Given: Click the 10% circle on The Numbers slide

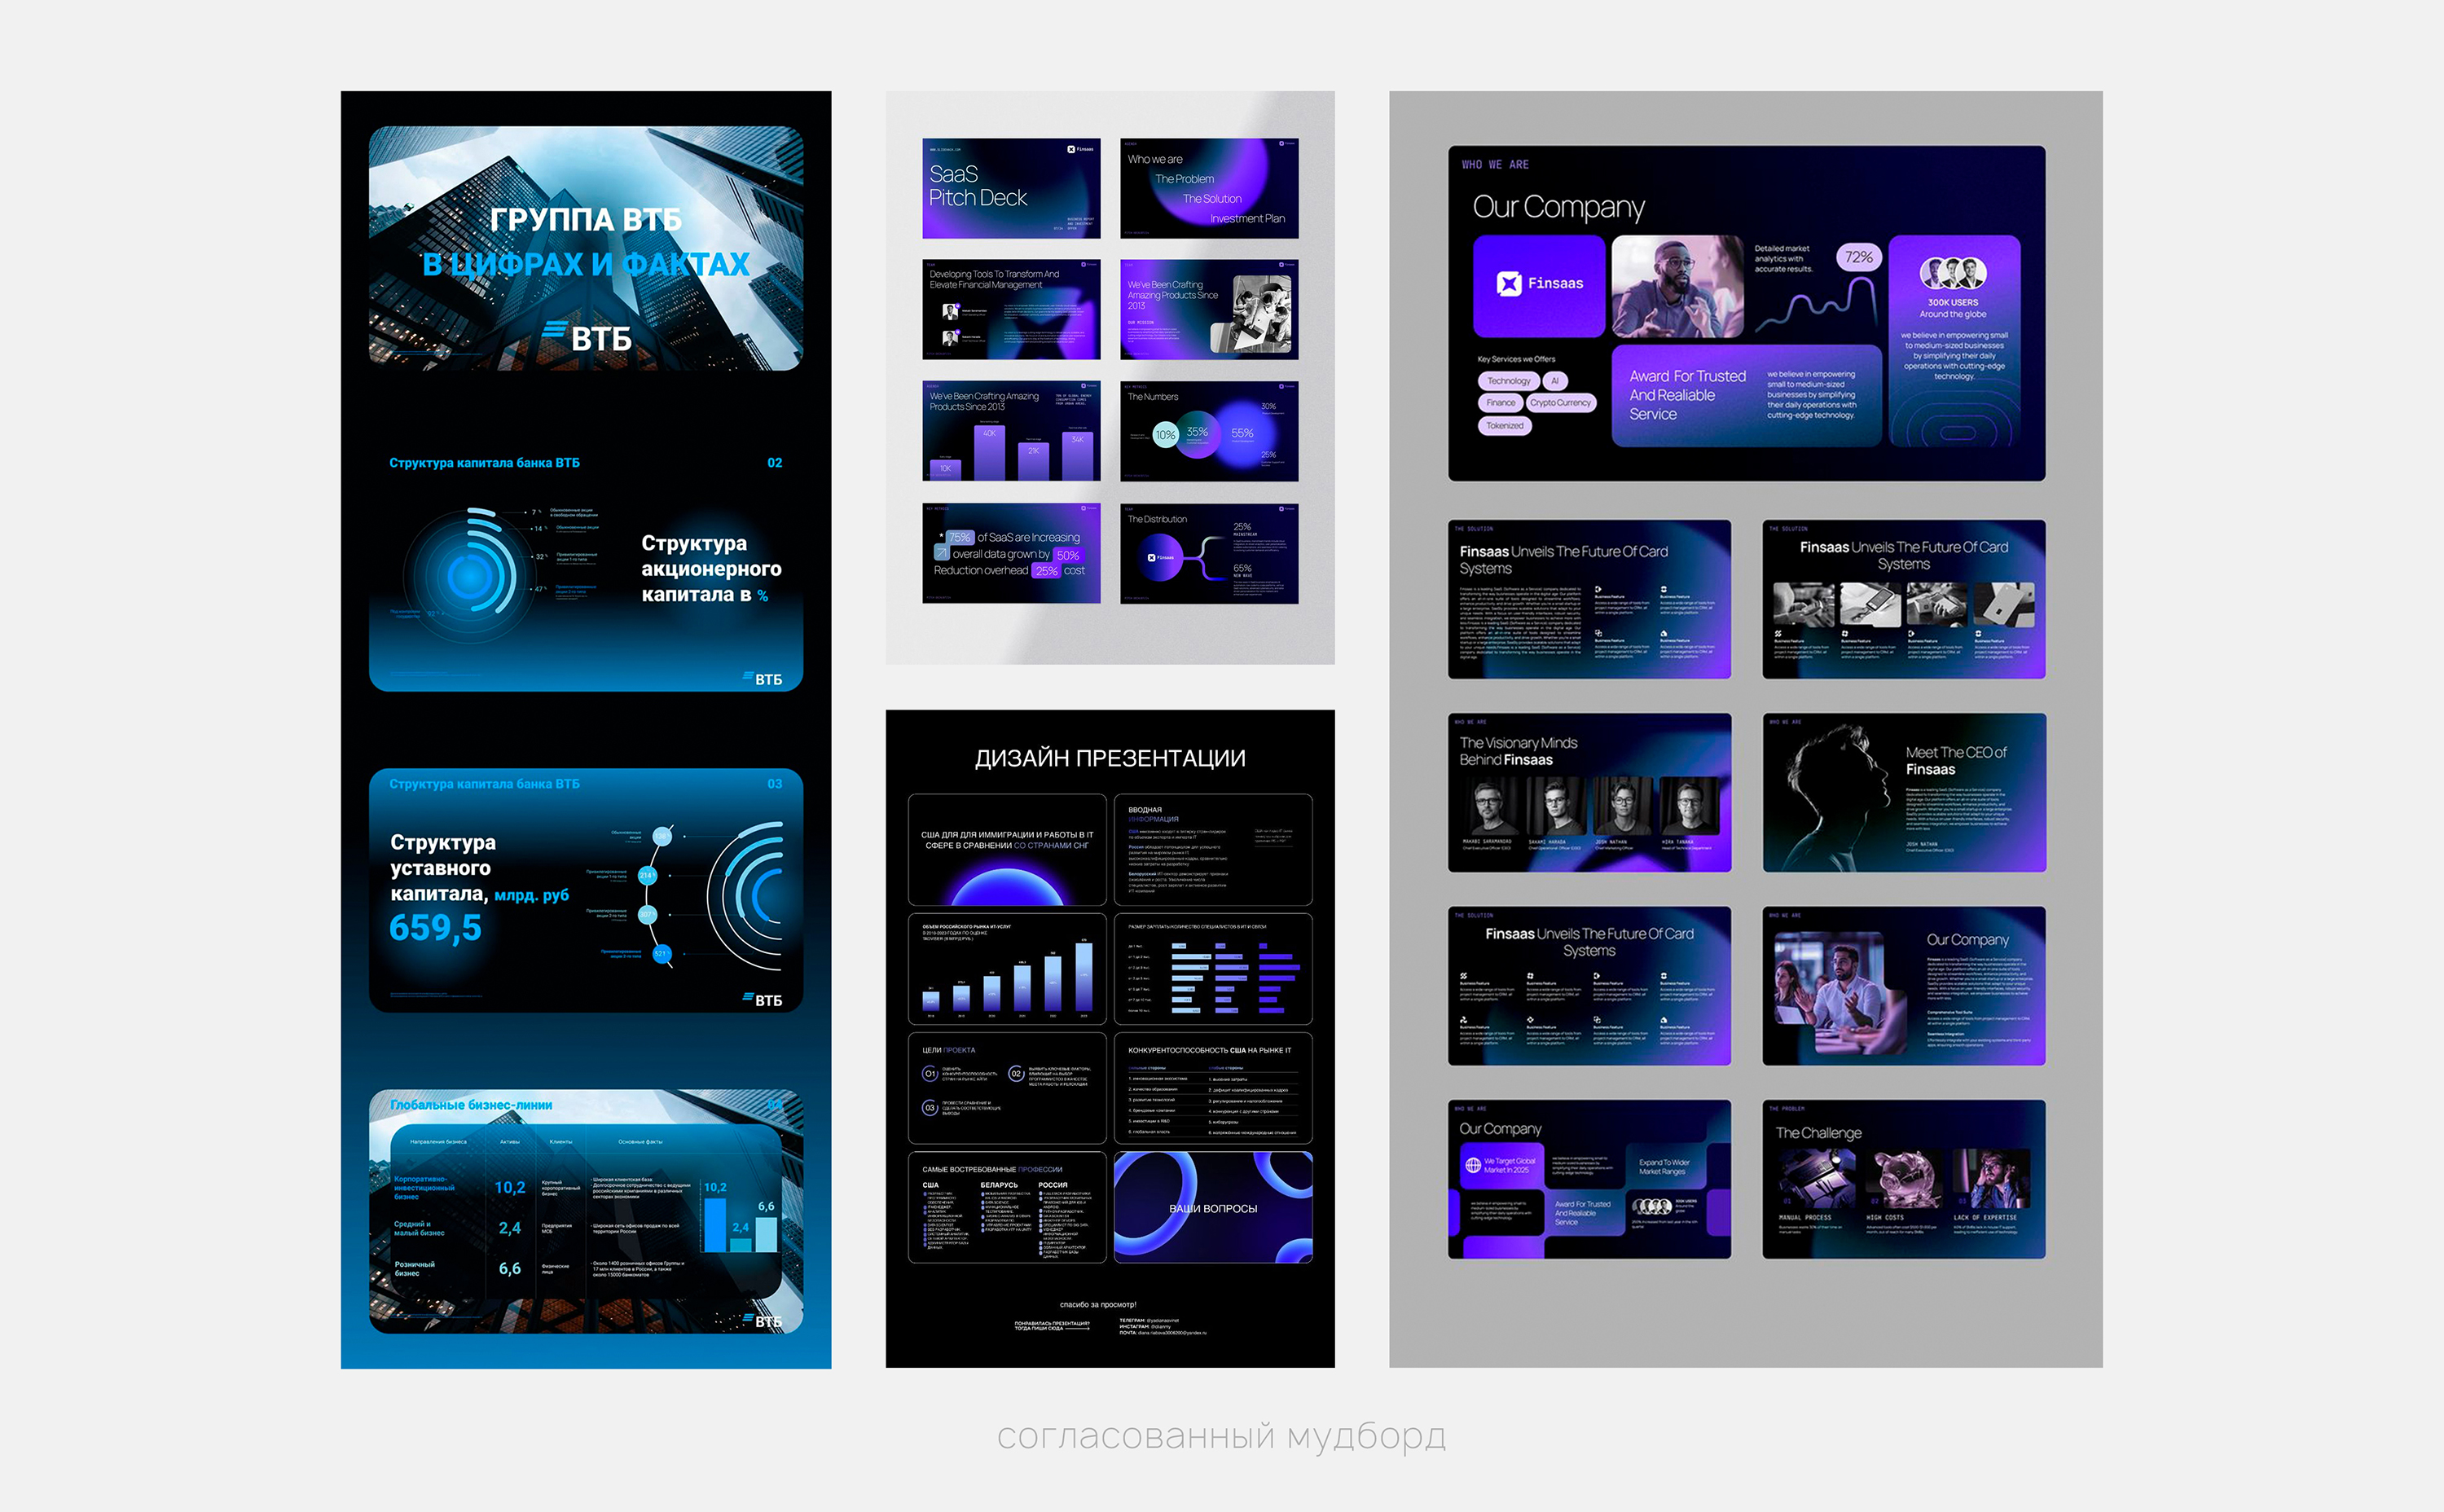Looking at the screenshot, I should [x=1165, y=435].
